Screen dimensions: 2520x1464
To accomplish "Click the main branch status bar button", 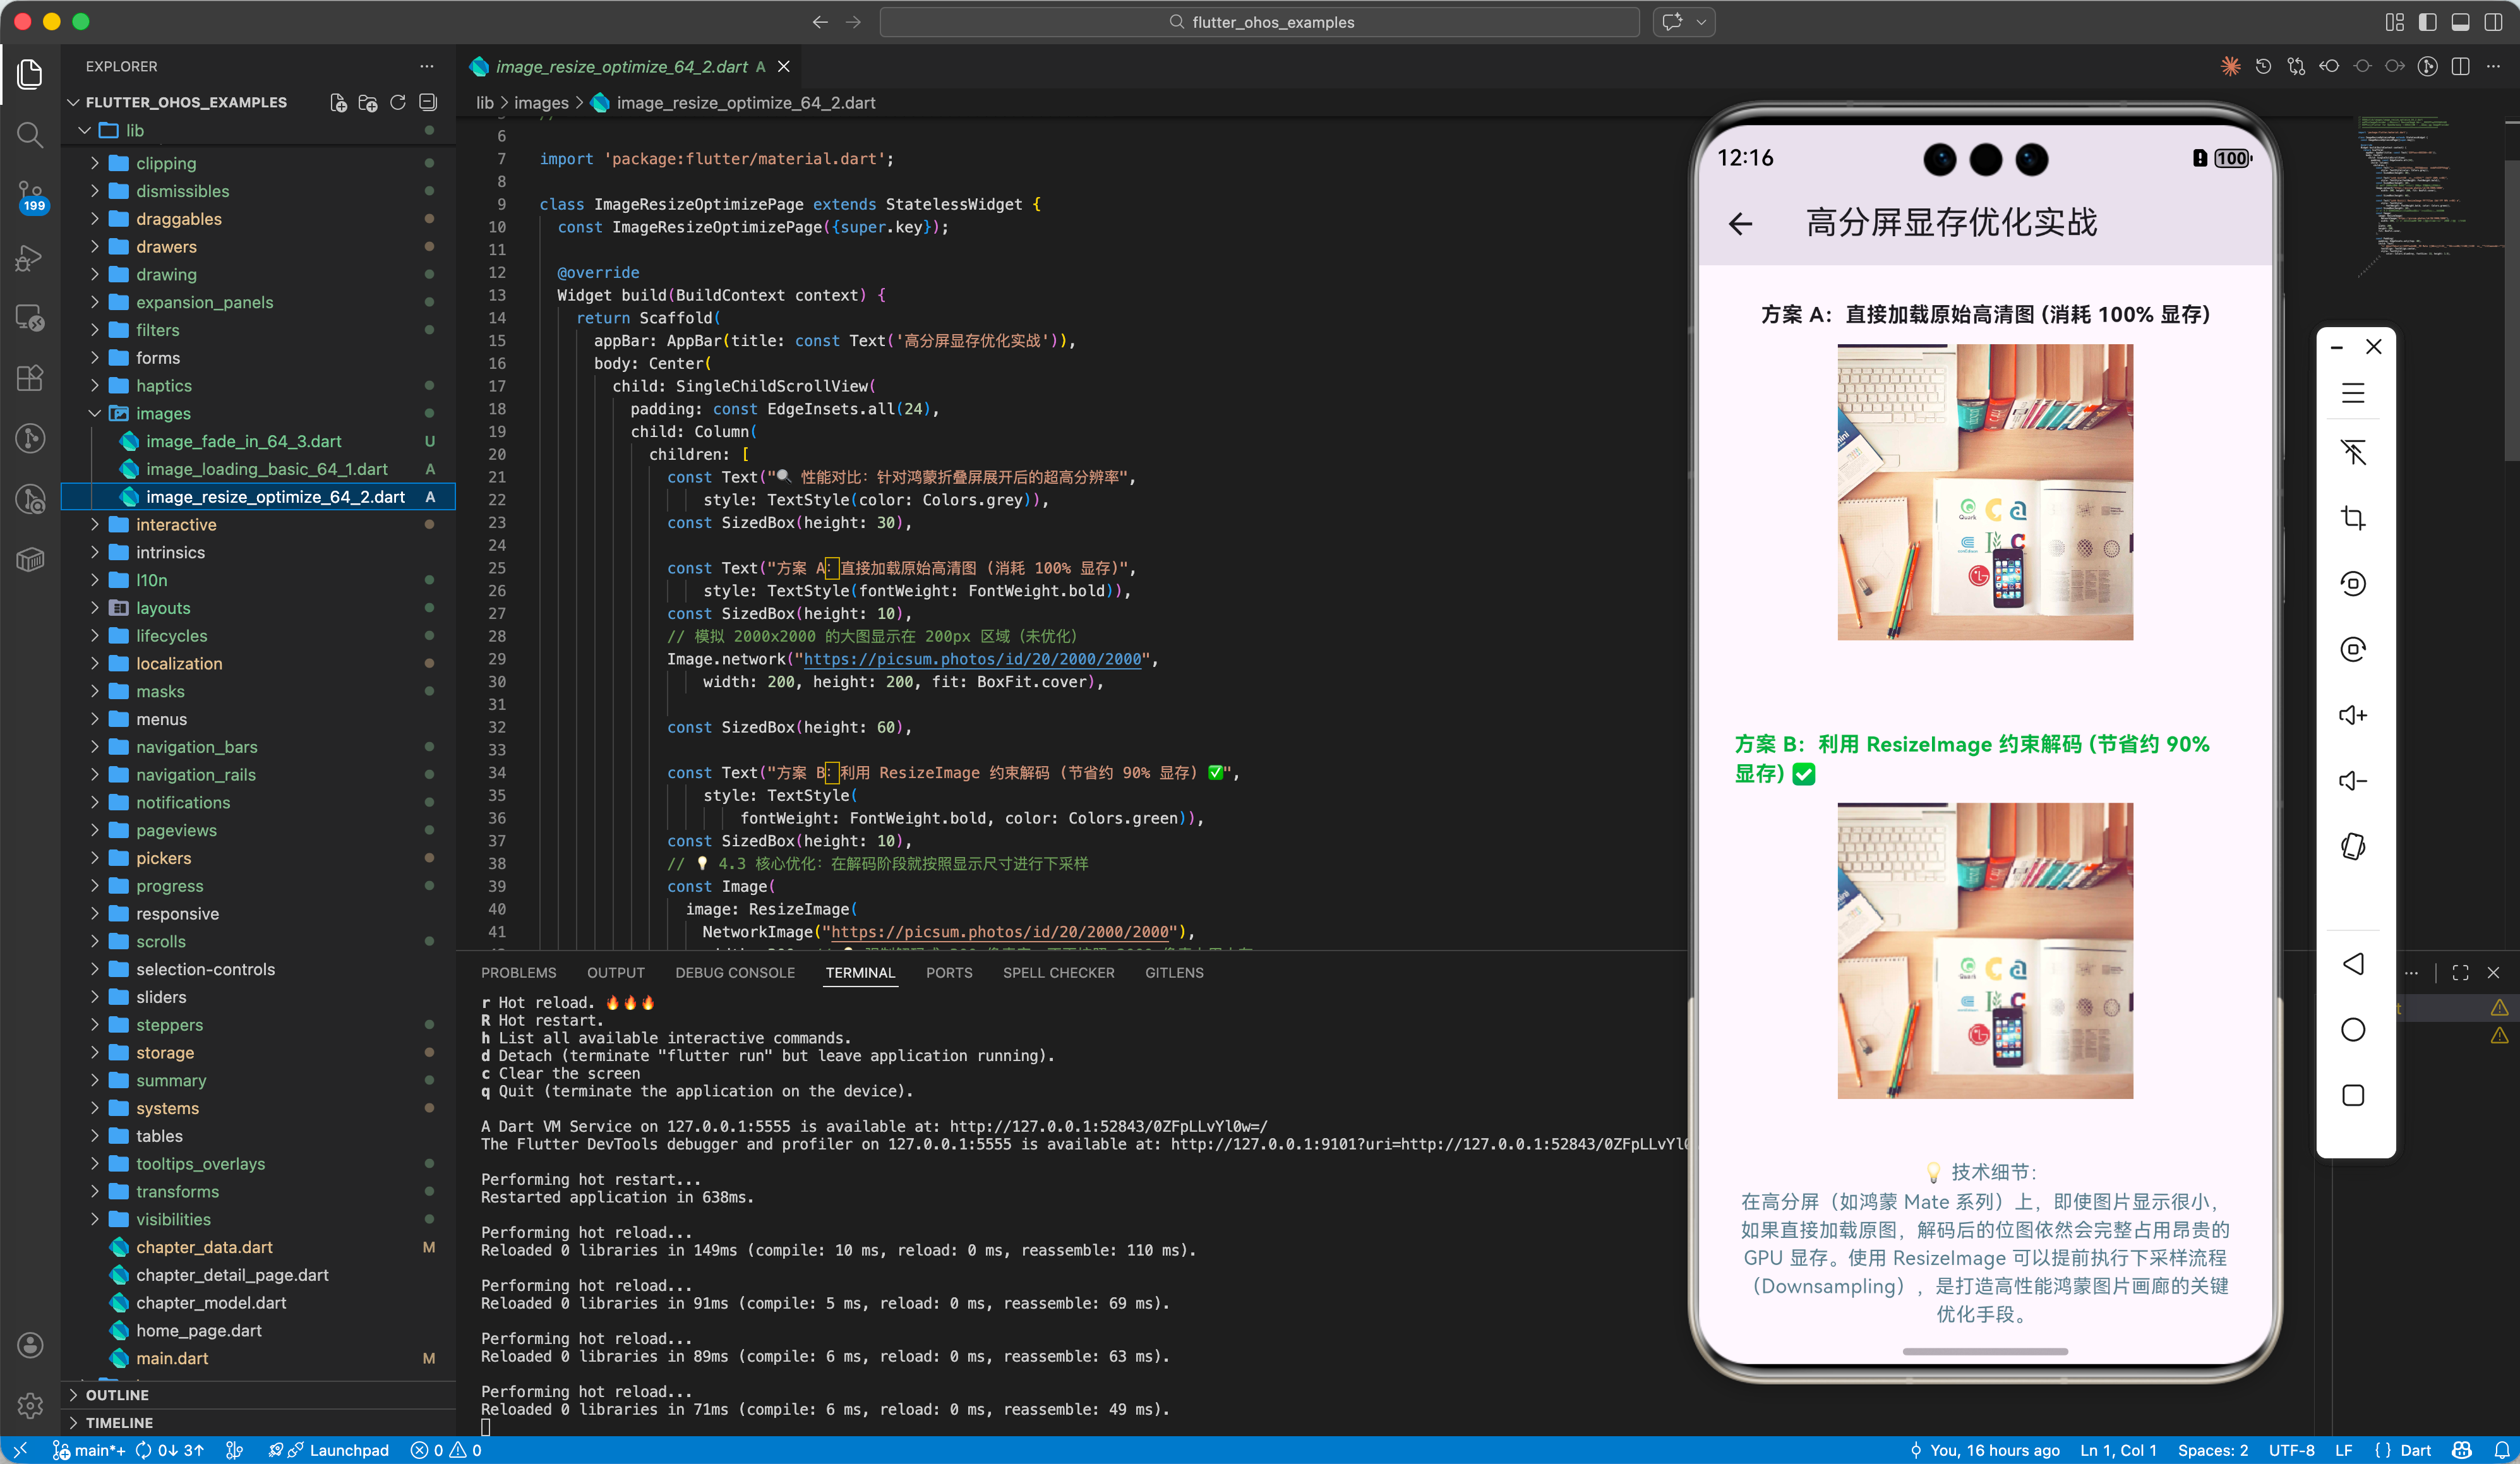I will (90, 1450).
